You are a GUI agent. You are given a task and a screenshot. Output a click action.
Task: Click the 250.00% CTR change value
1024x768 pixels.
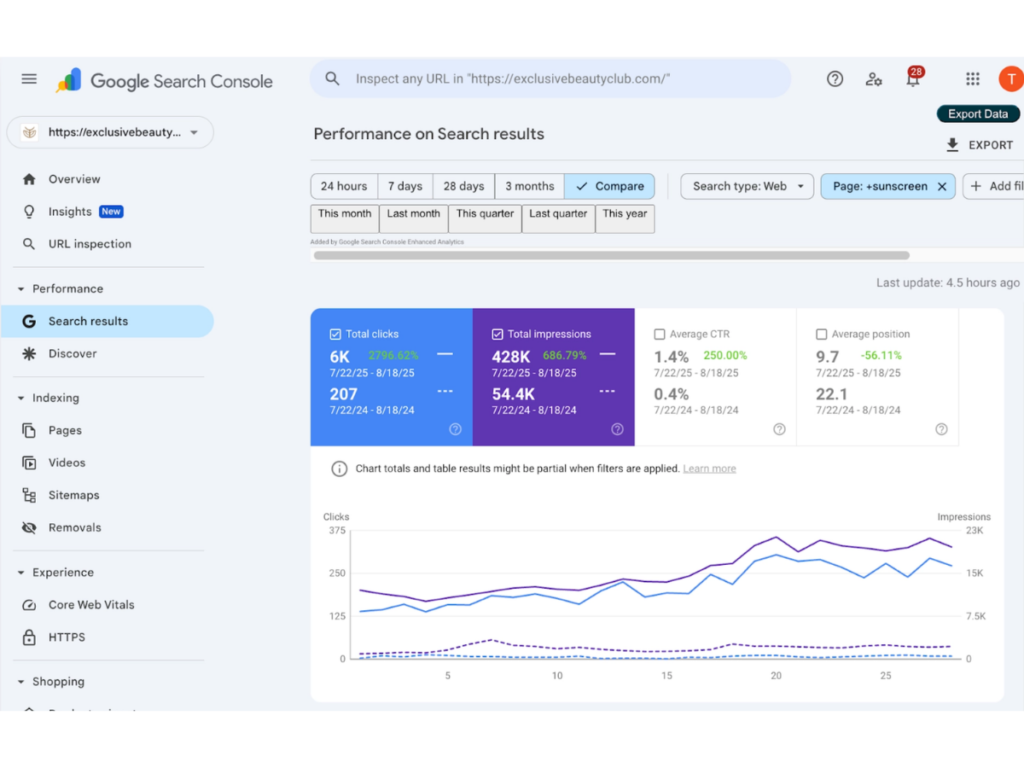pos(725,355)
